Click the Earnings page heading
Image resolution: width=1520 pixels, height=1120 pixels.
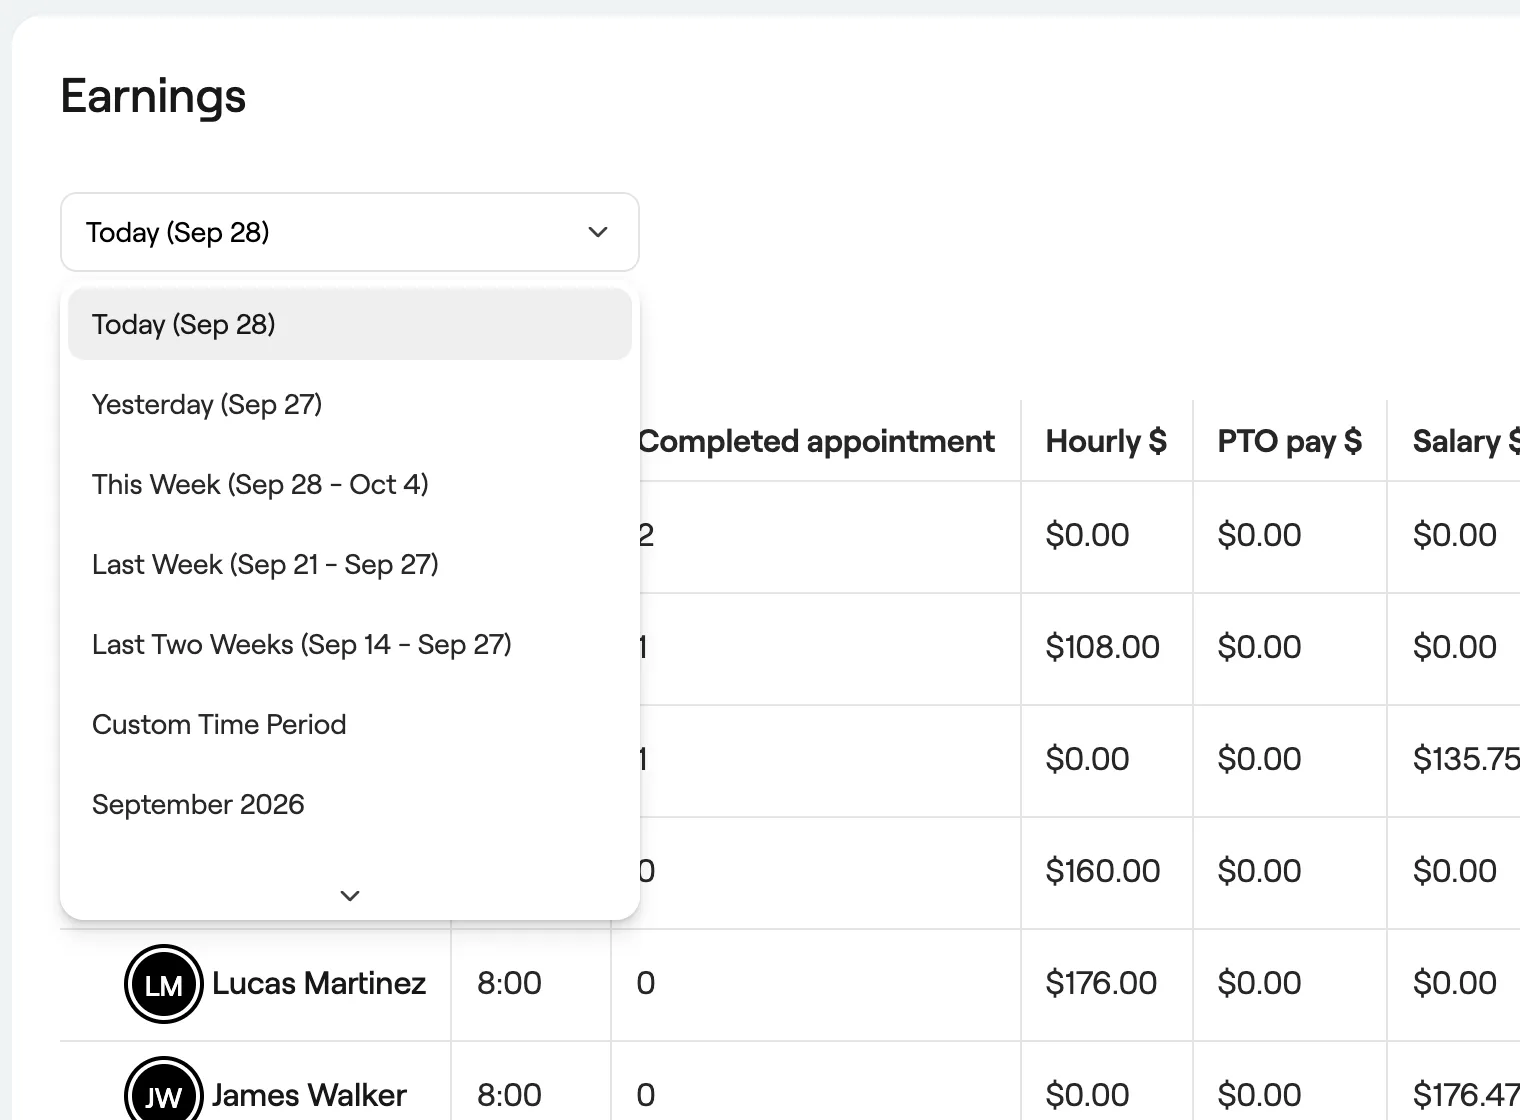(x=153, y=98)
